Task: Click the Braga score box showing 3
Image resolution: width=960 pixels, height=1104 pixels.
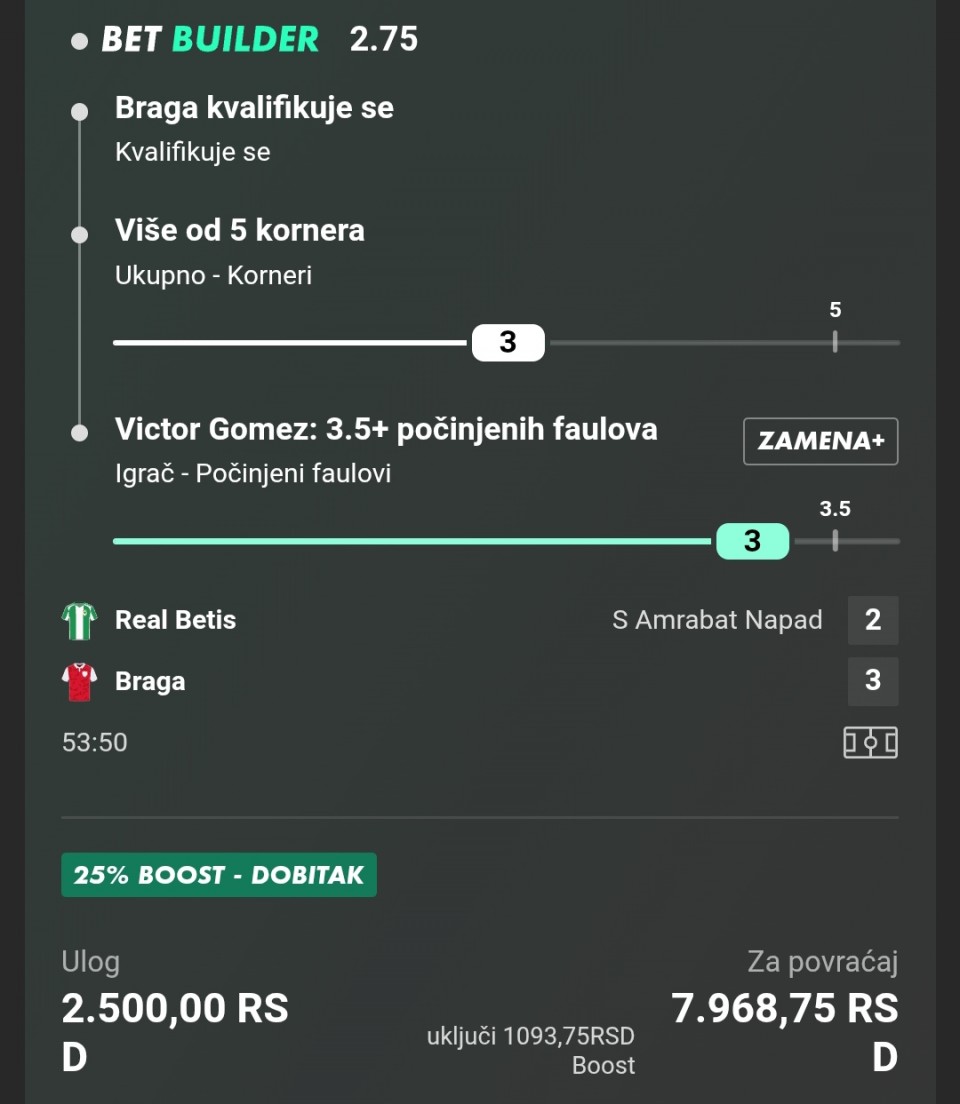Action: (x=873, y=681)
